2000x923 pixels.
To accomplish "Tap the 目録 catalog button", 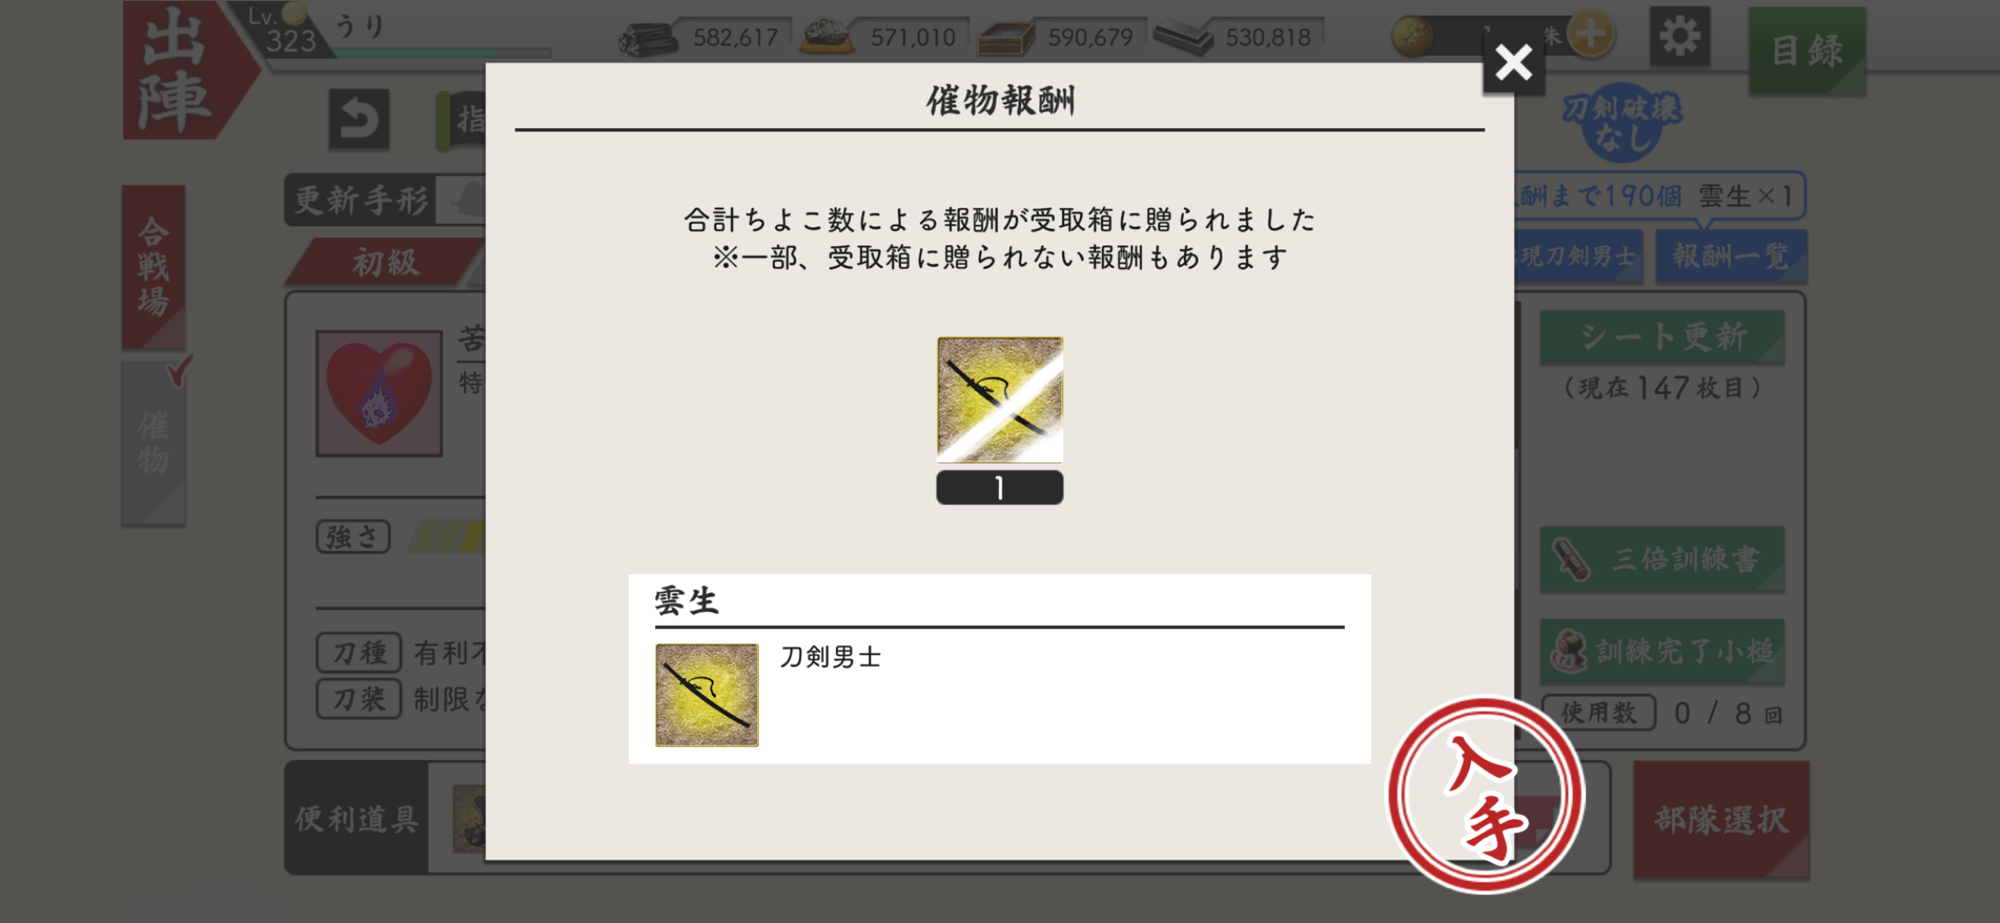I will [x=1807, y=51].
